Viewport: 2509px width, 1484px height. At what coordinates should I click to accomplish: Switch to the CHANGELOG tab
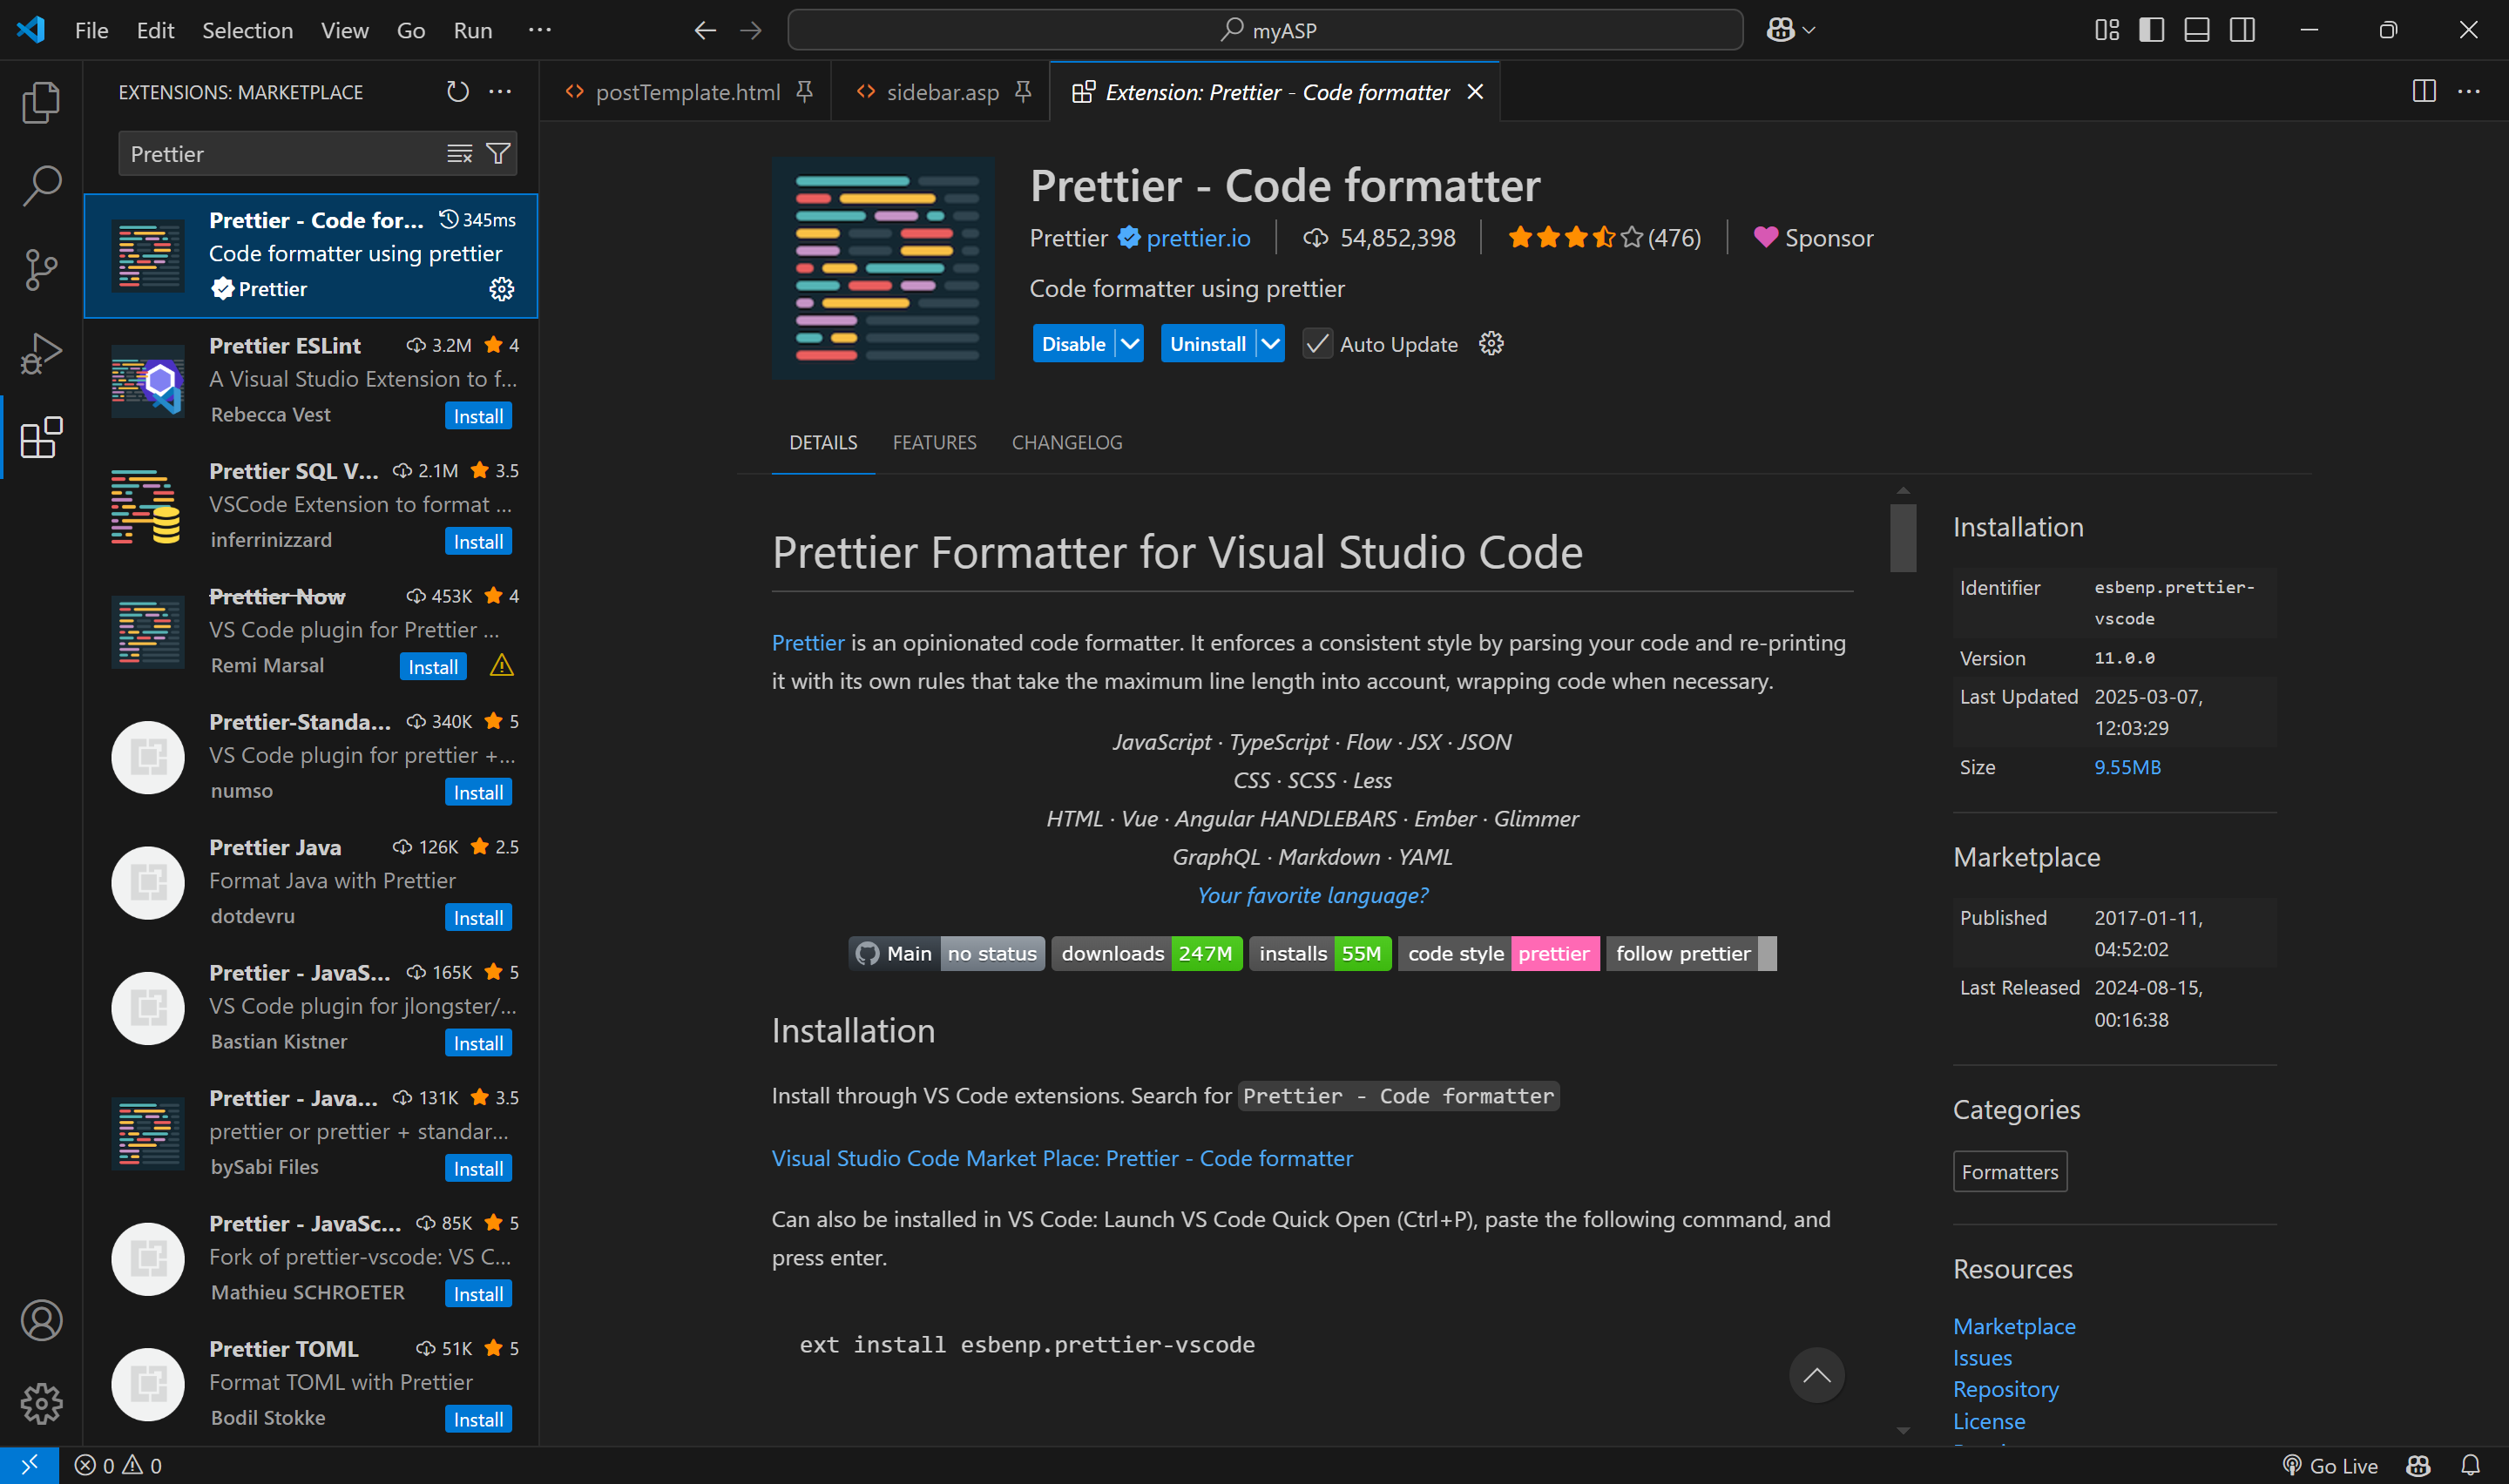1067,442
